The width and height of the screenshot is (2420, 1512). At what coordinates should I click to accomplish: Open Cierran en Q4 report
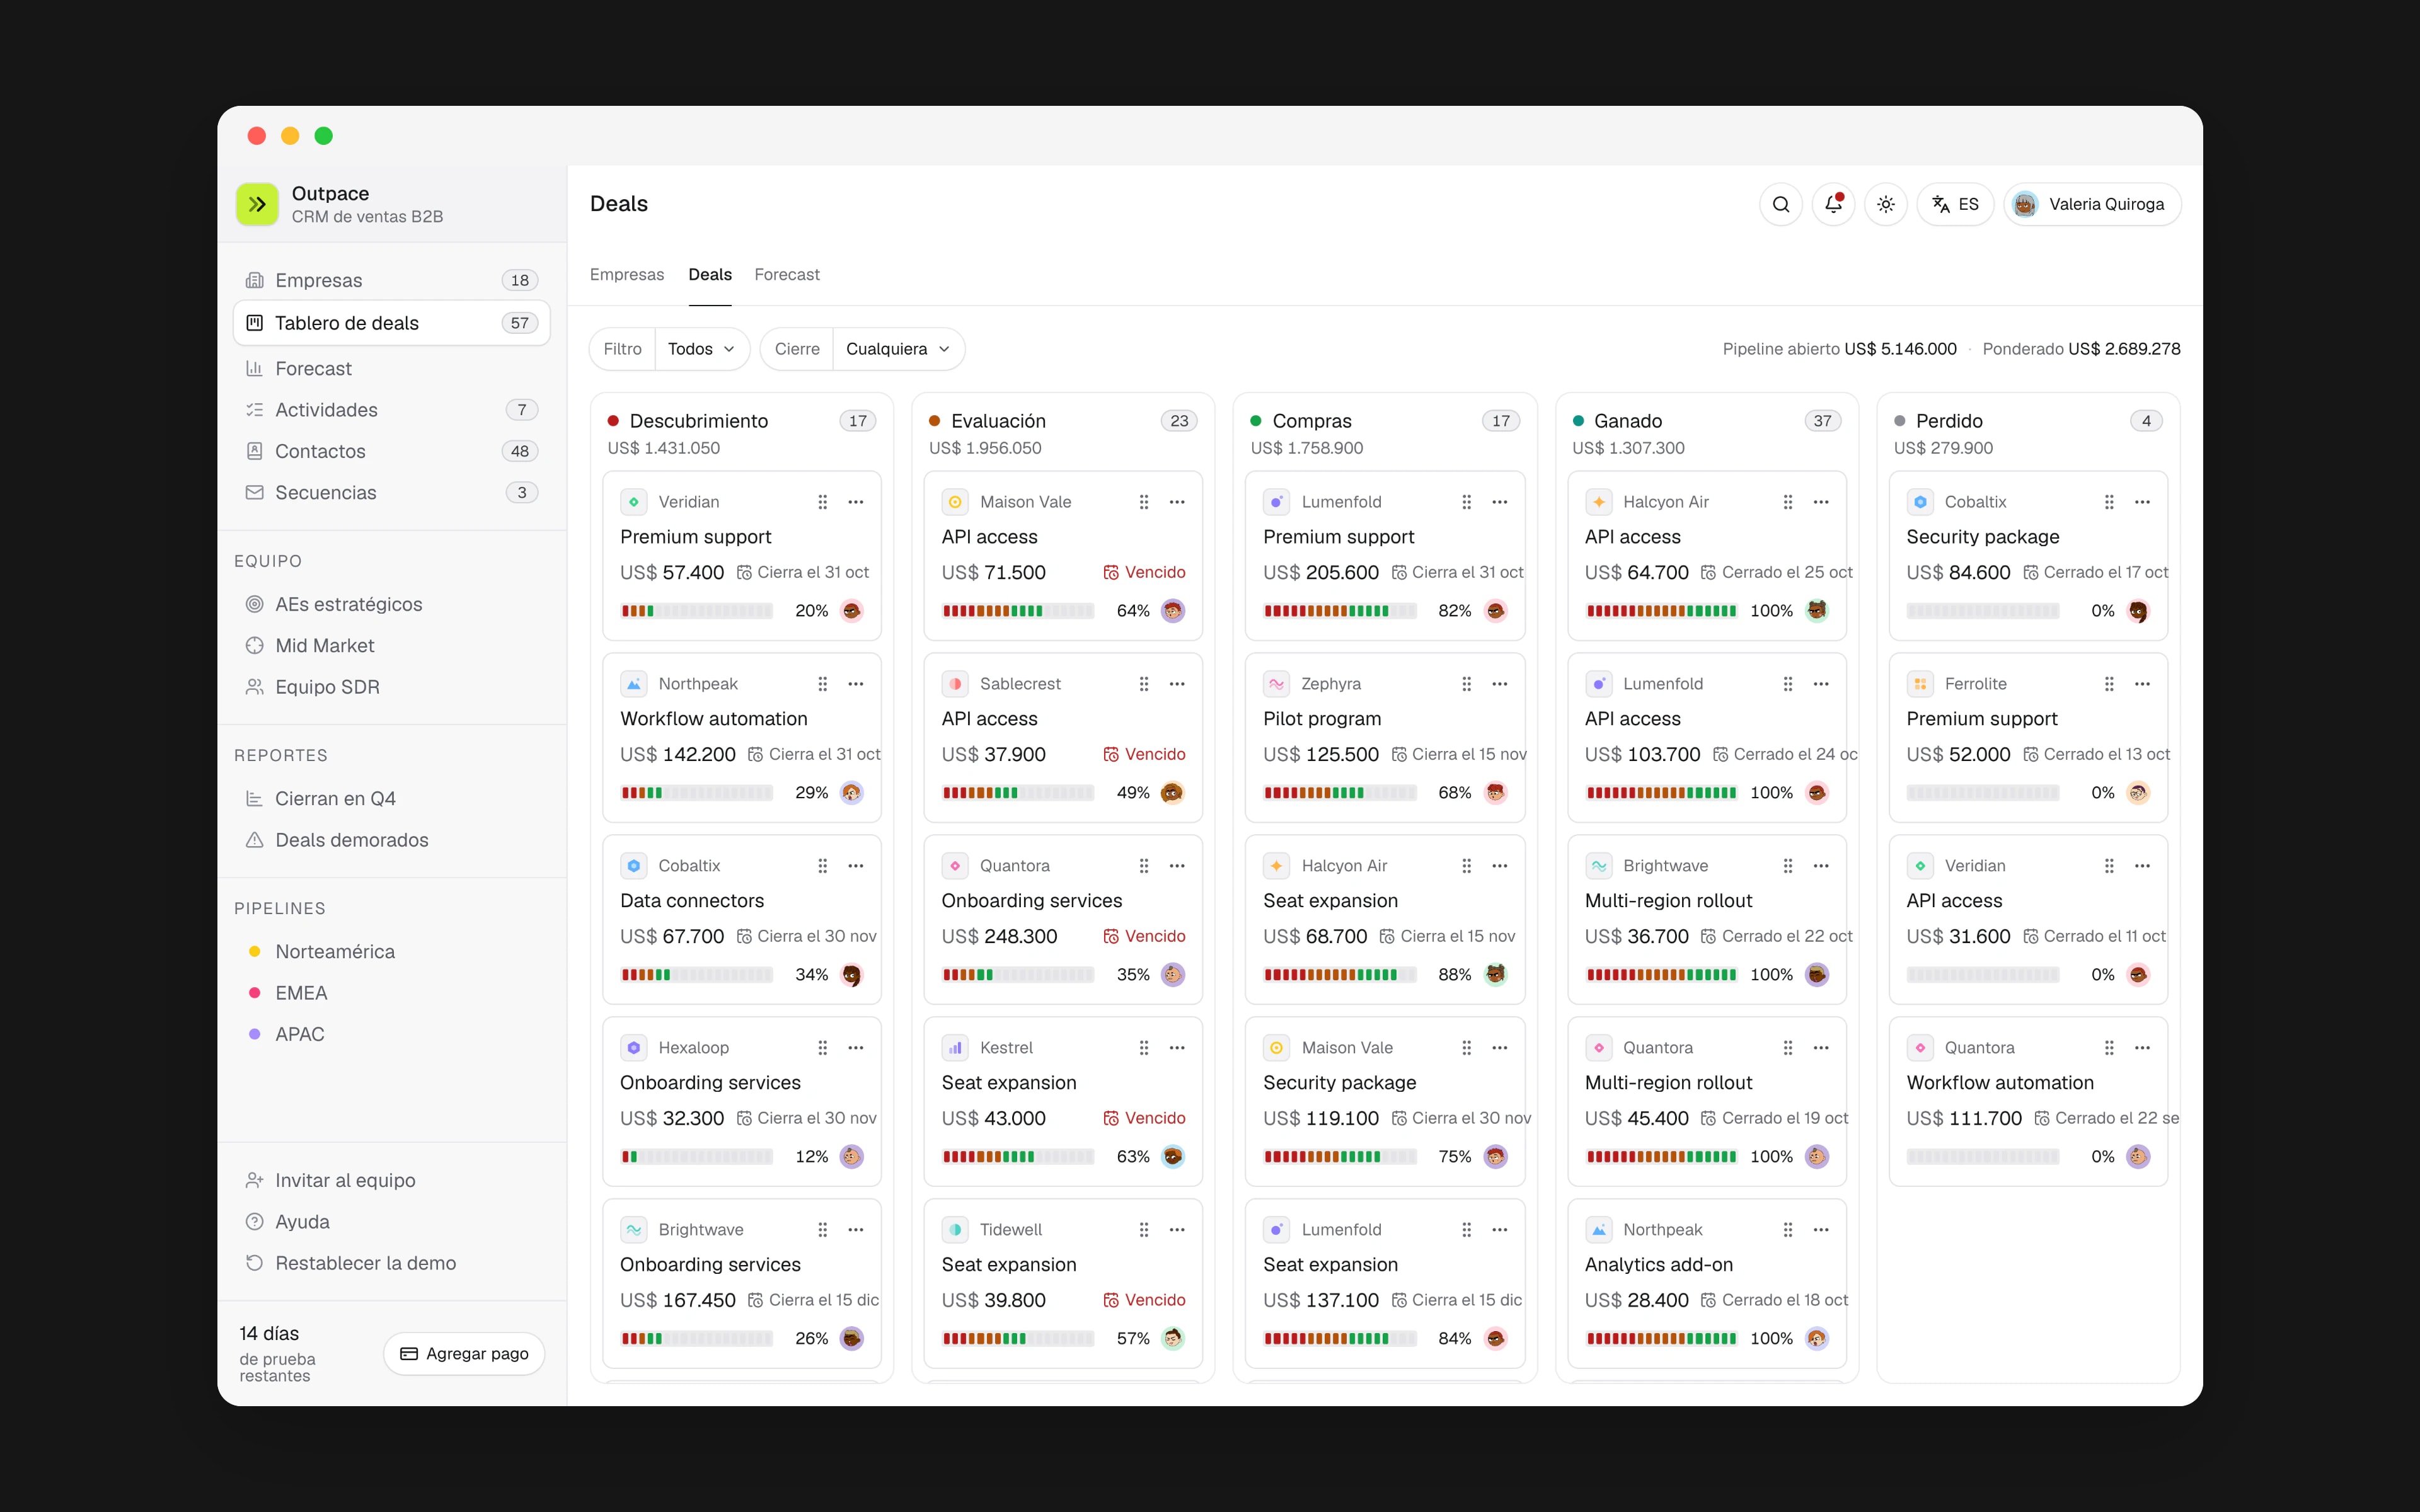[x=392, y=799]
